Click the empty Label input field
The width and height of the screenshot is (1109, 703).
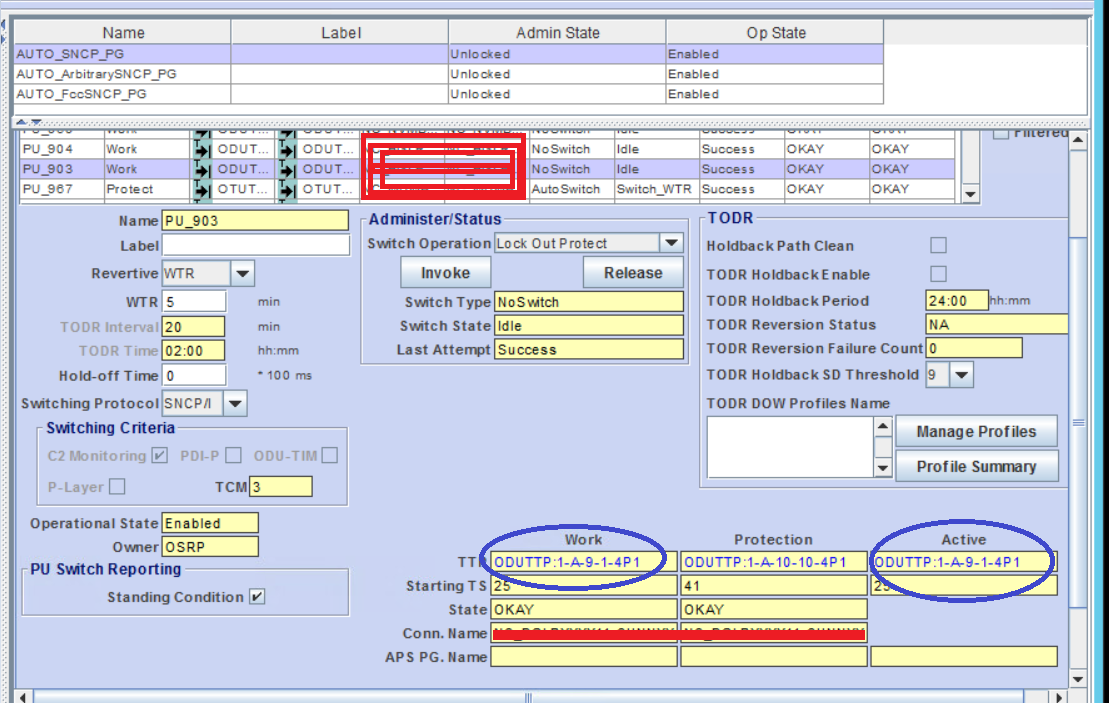click(x=255, y=245)
